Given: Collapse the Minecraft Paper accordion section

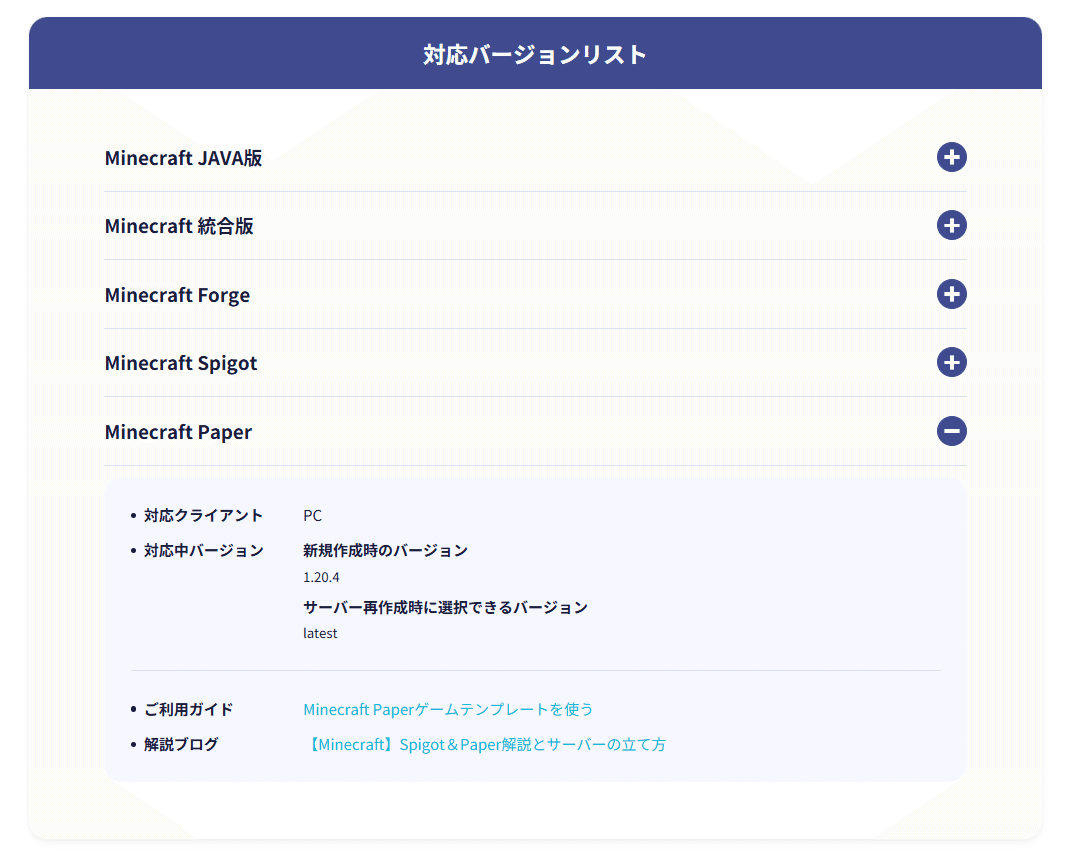Looking at the screenshot, I should click(178, 432).
